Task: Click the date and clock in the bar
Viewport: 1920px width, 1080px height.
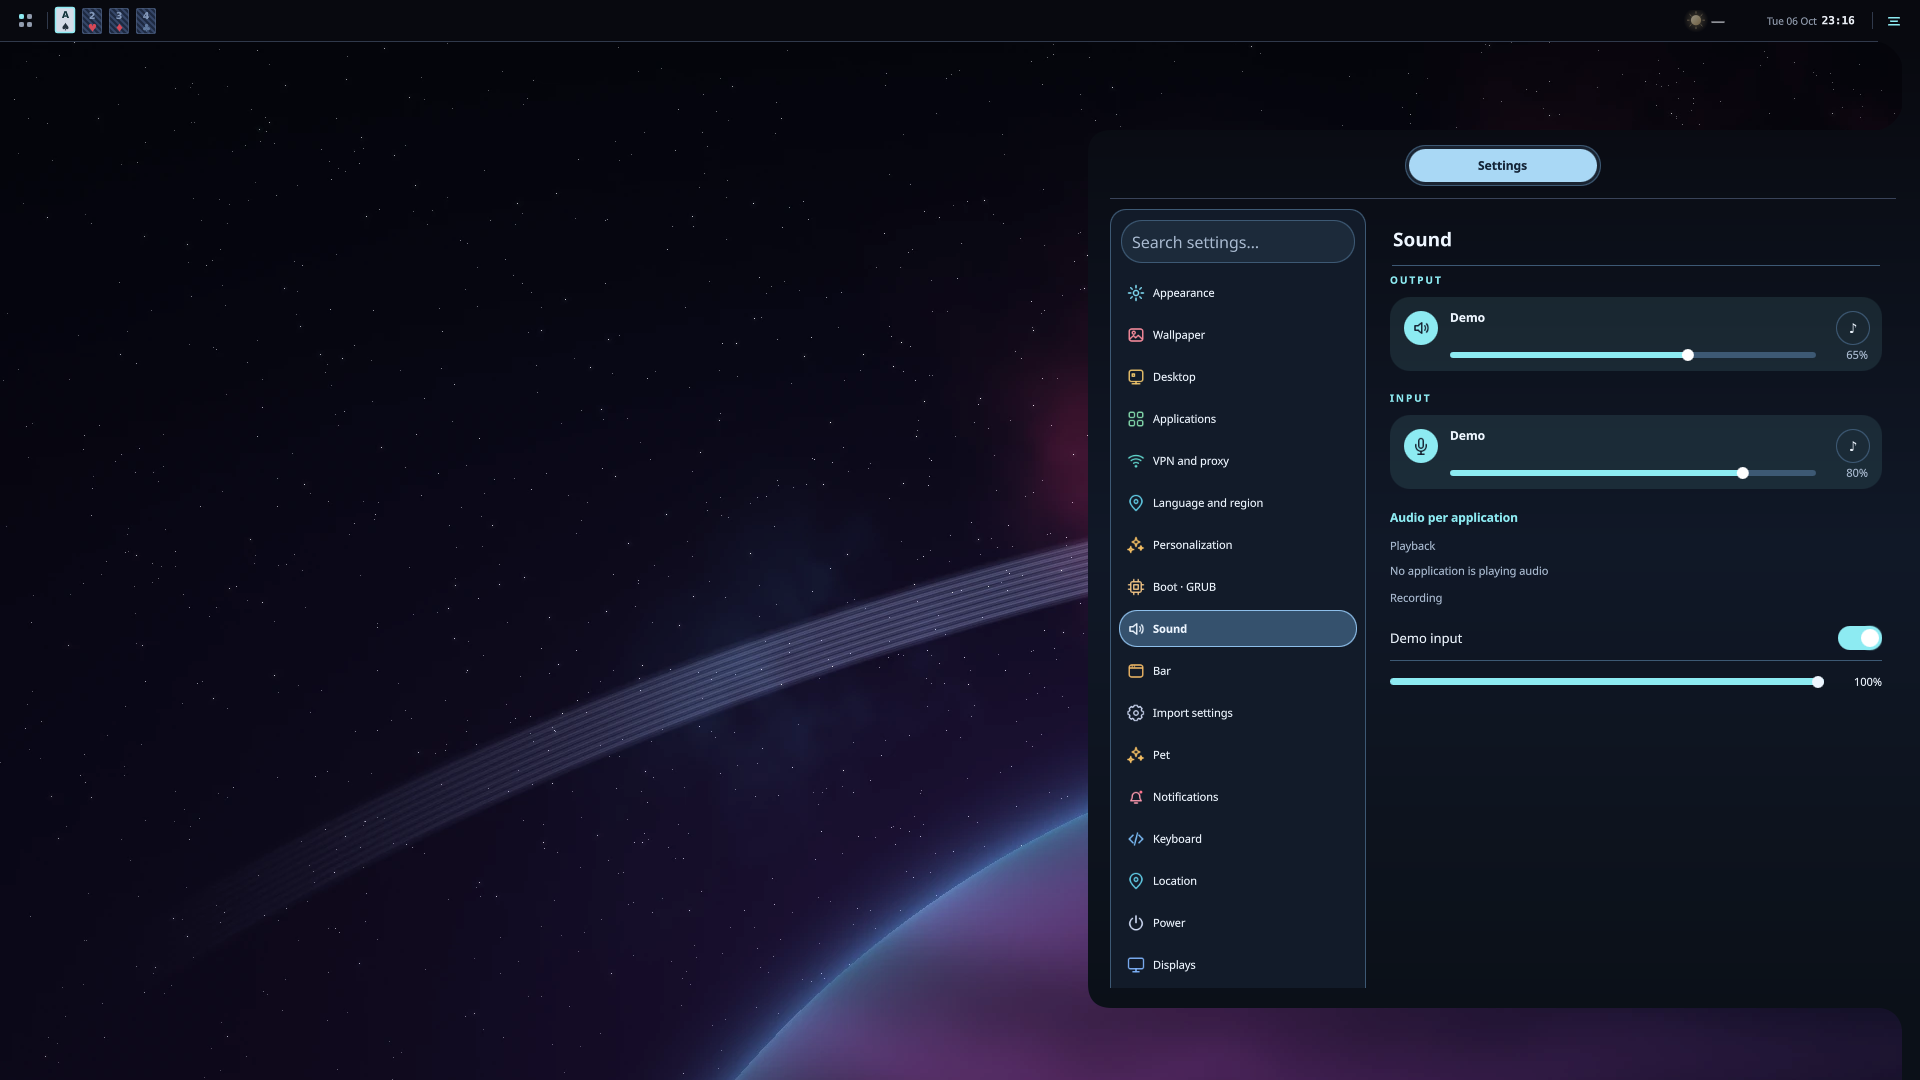Action: click(x=1810, y=21)
